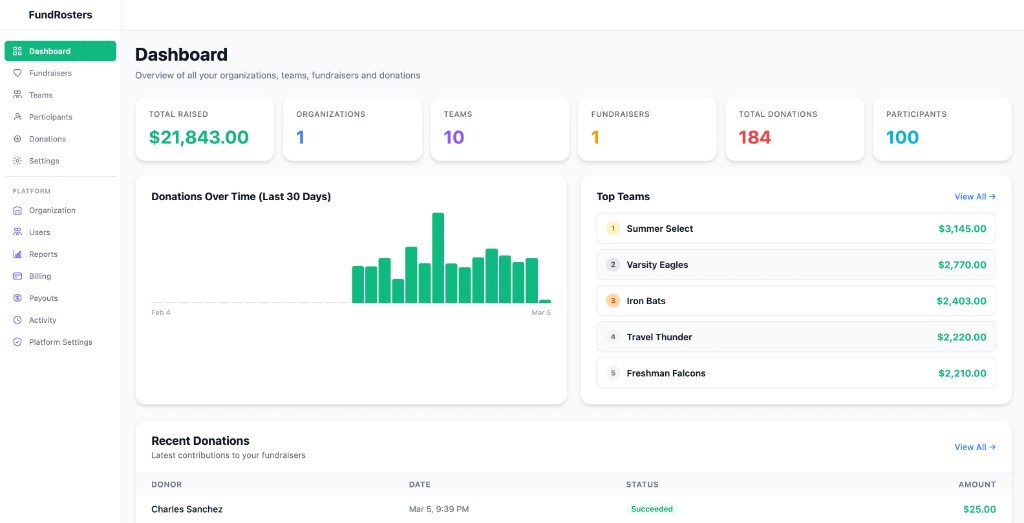Click the FundRosters logo text

(60, 15)
